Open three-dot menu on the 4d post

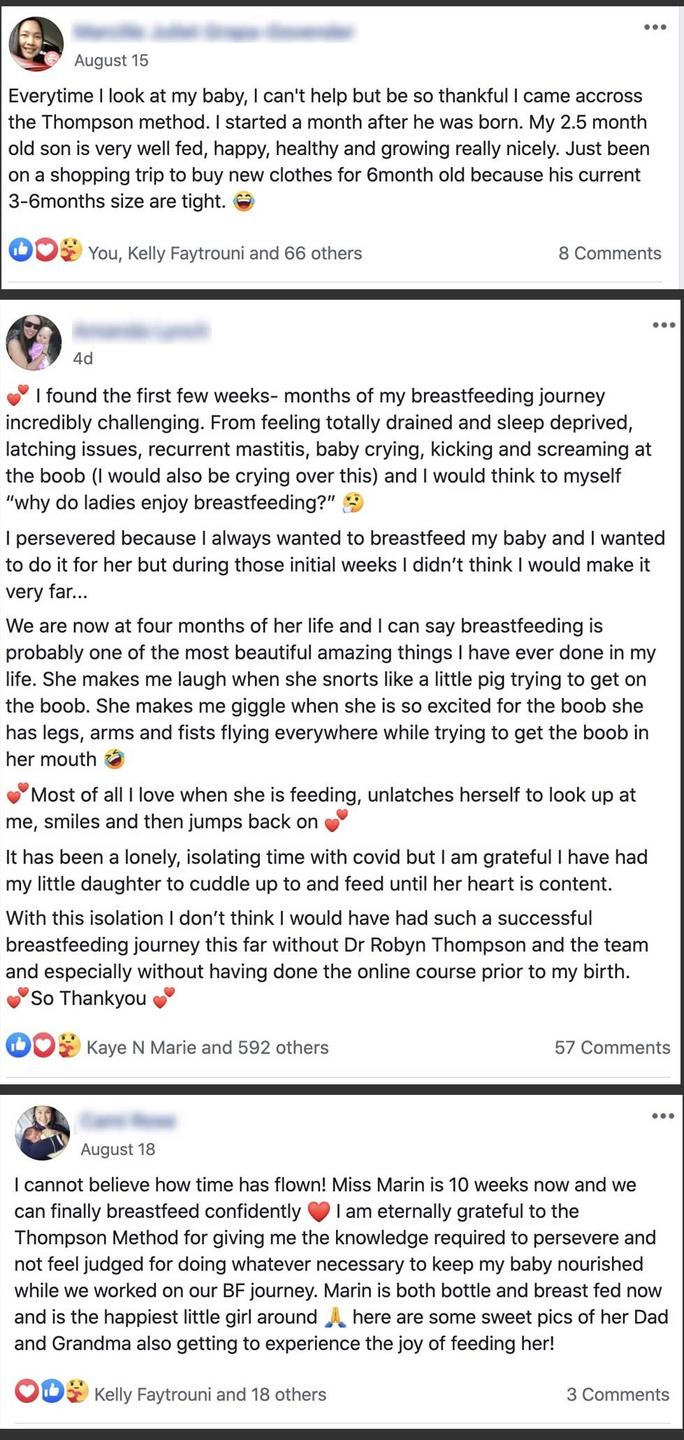(x=663, y=325)
